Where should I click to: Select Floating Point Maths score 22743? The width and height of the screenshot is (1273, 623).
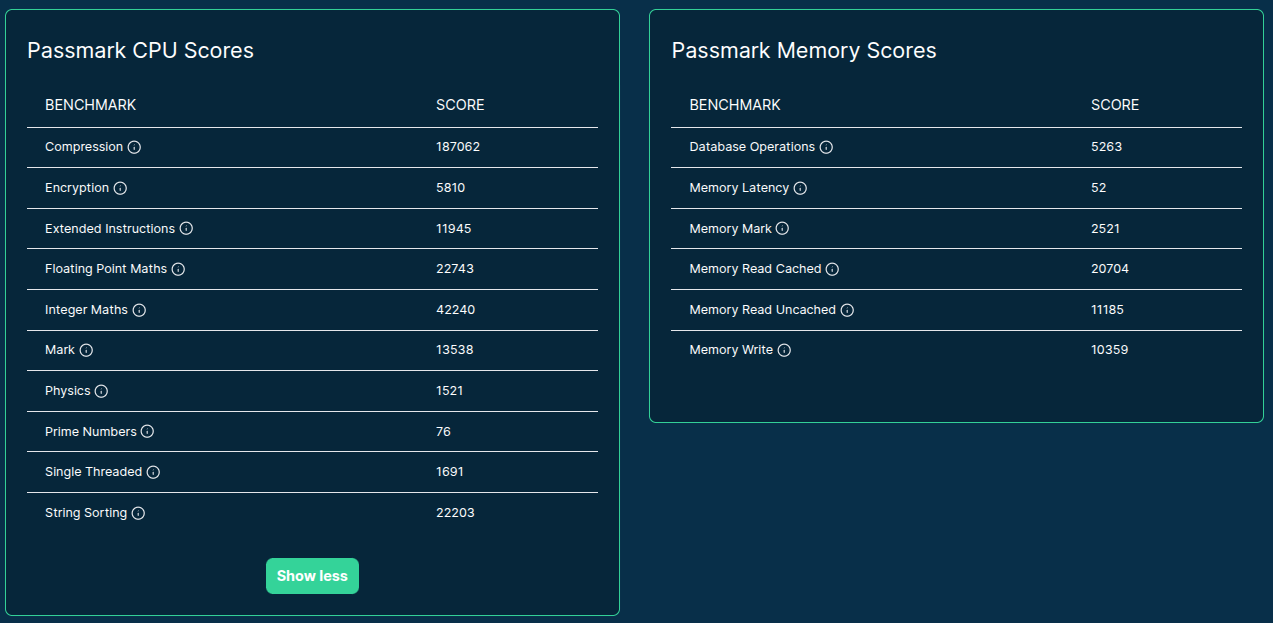click(455, 269)
